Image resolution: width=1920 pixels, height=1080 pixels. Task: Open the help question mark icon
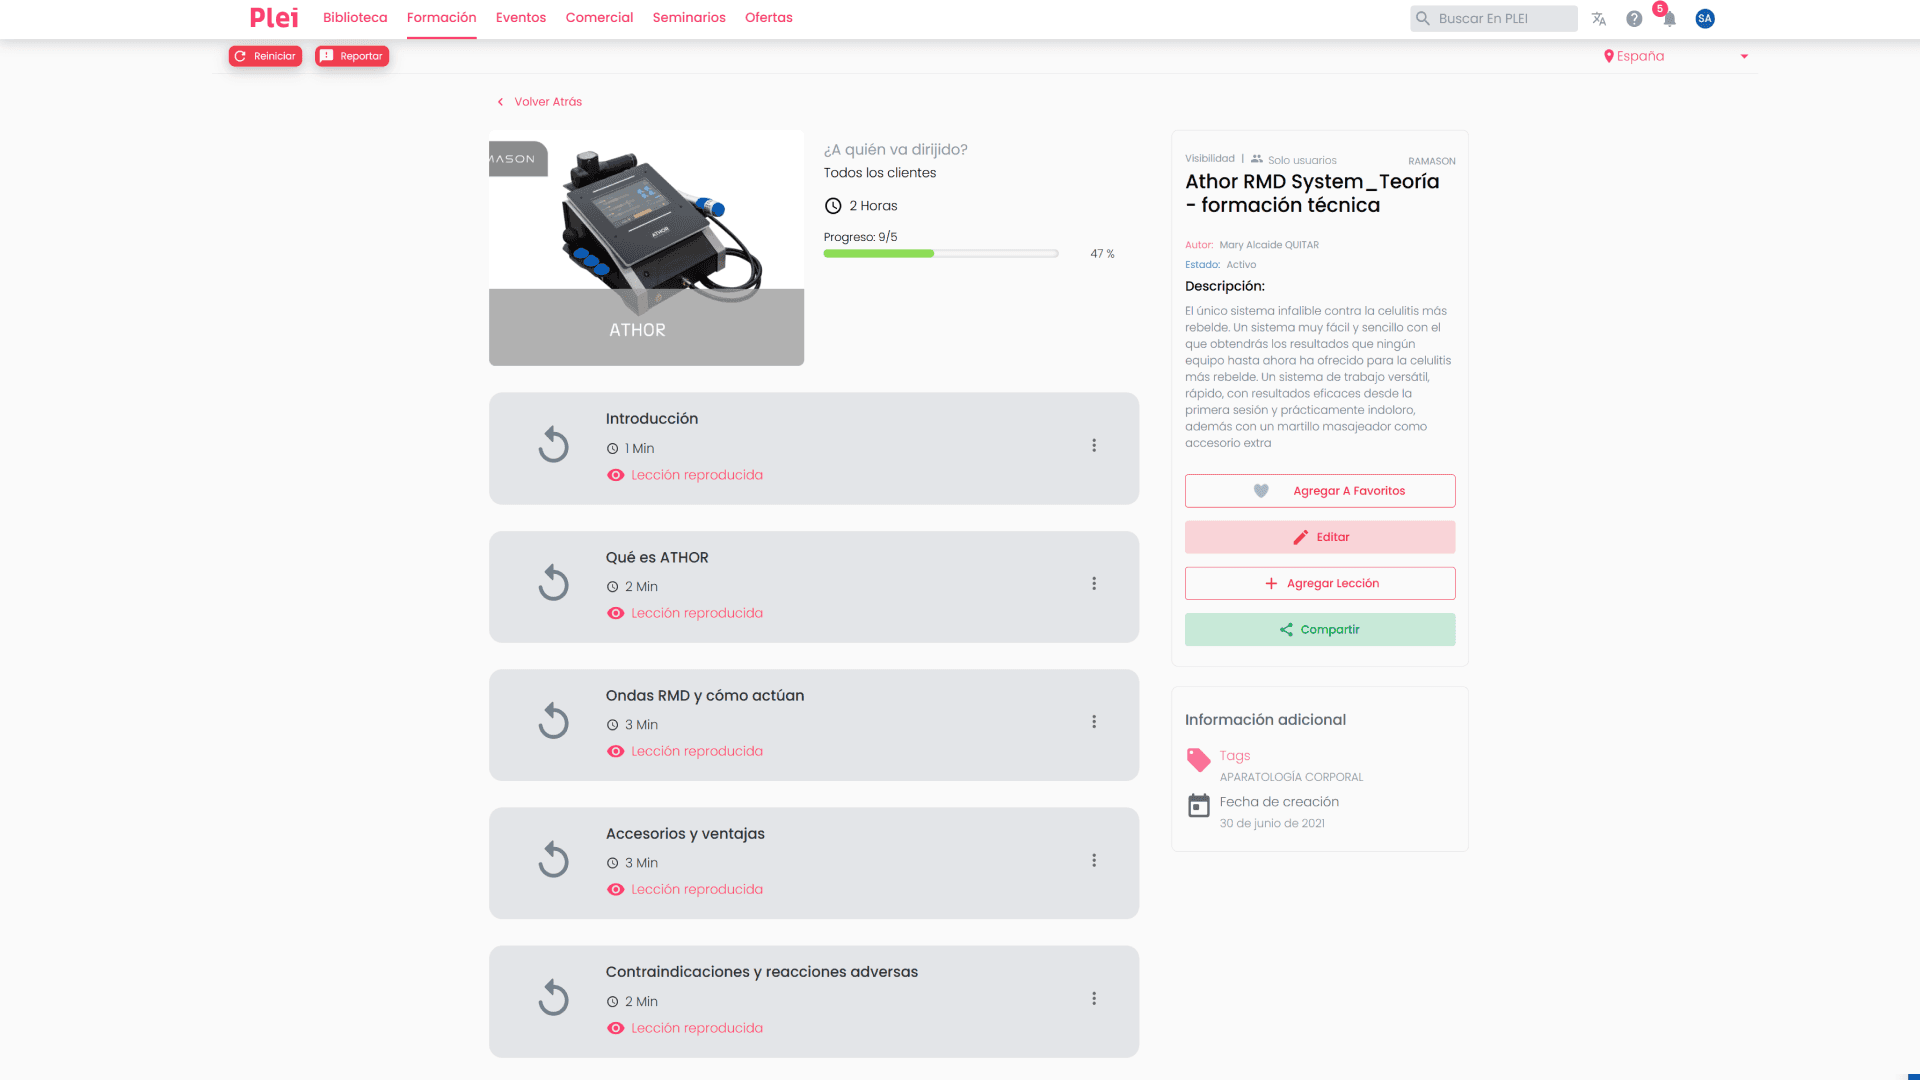[1634, 19]
